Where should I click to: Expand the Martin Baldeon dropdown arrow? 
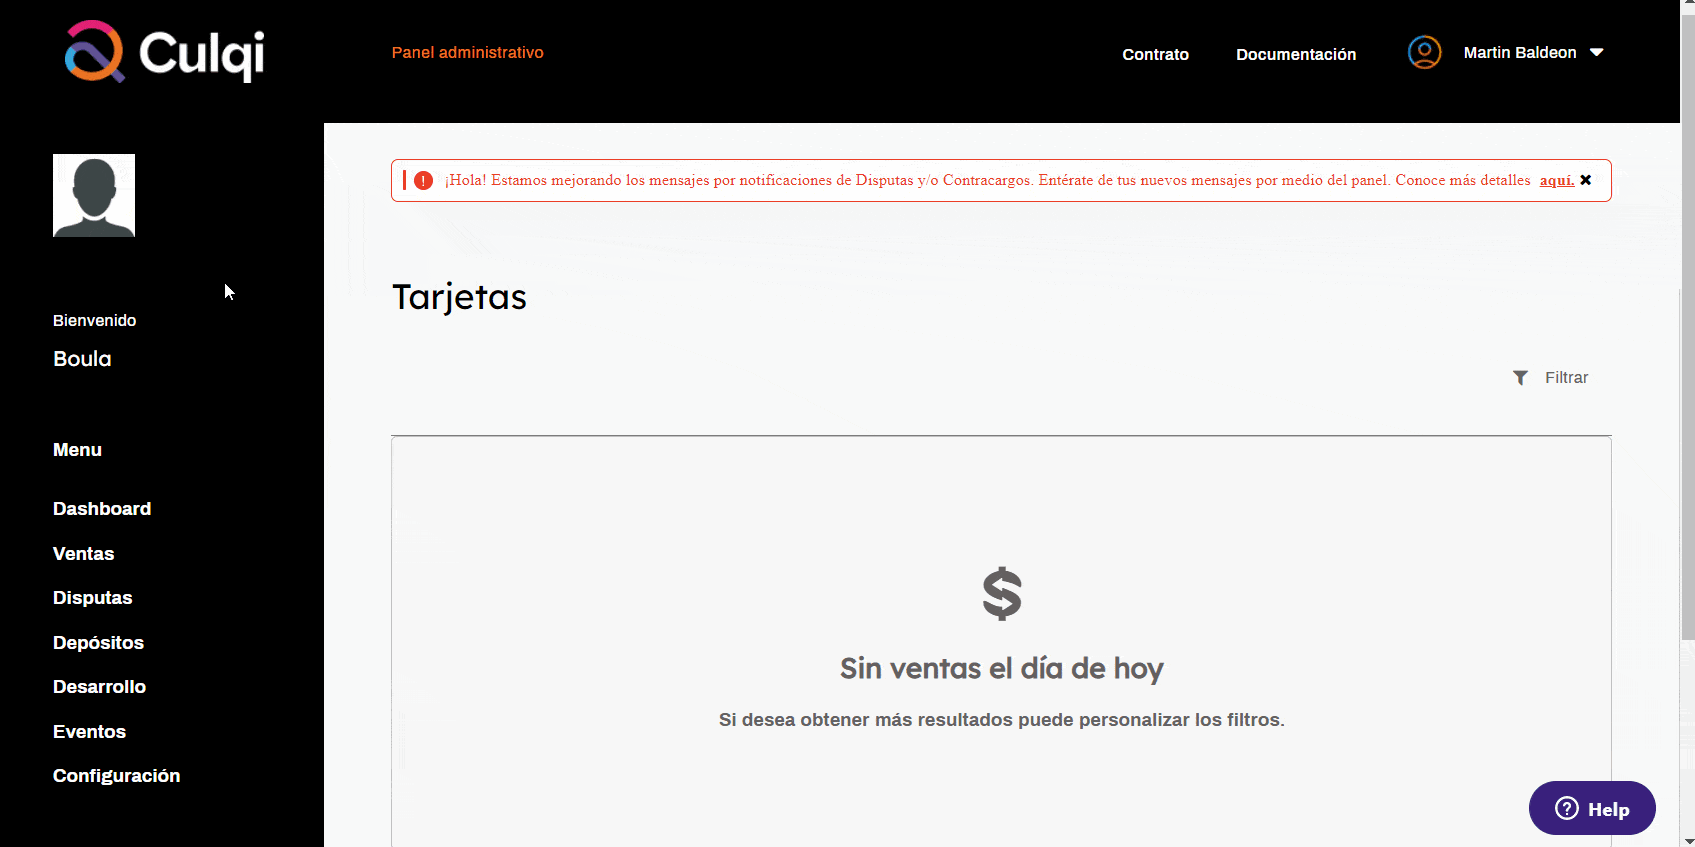[1597, 52]
